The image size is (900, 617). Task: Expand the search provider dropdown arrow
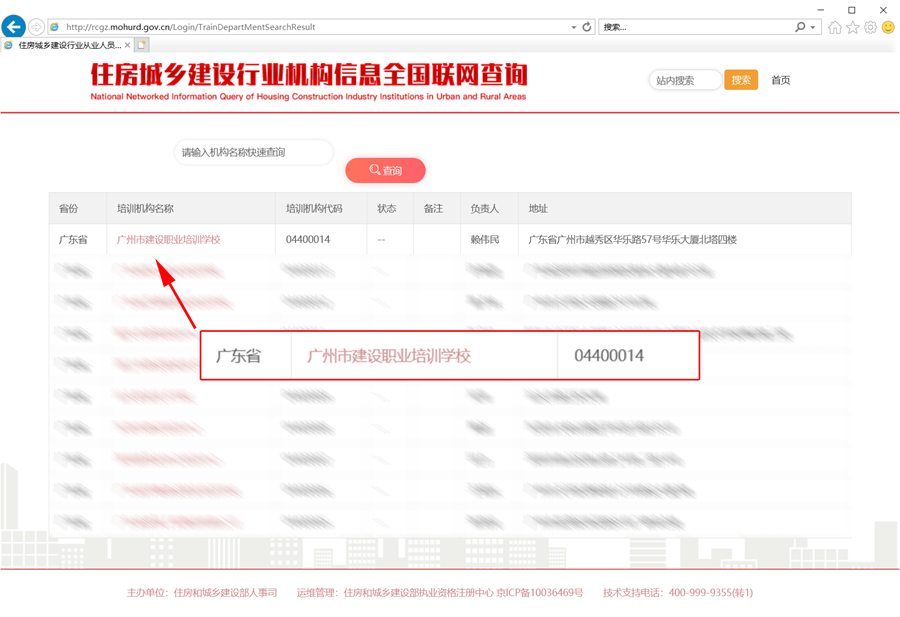coord(813,27)
